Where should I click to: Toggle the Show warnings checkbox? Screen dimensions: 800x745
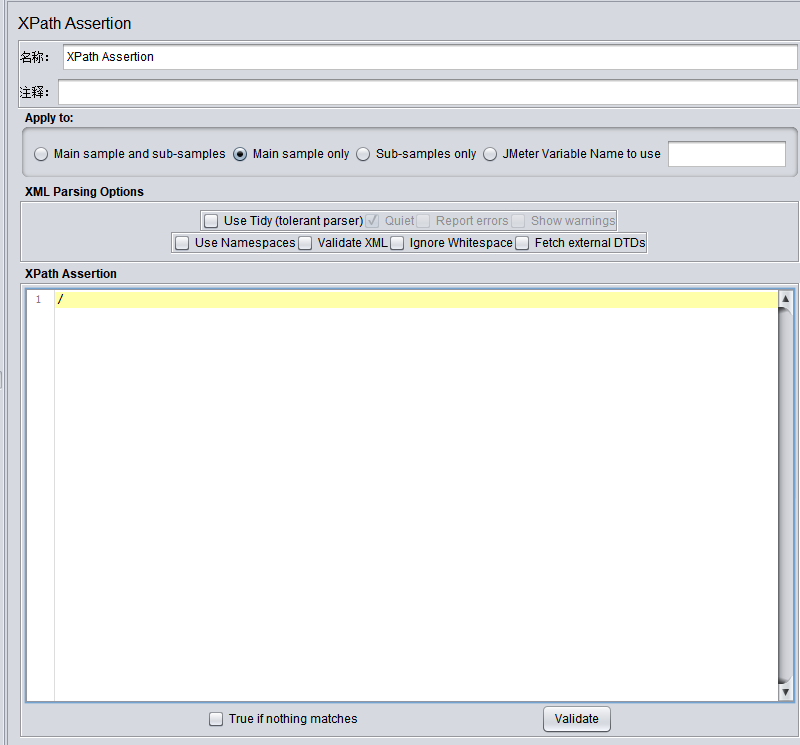tap(518, 221)
